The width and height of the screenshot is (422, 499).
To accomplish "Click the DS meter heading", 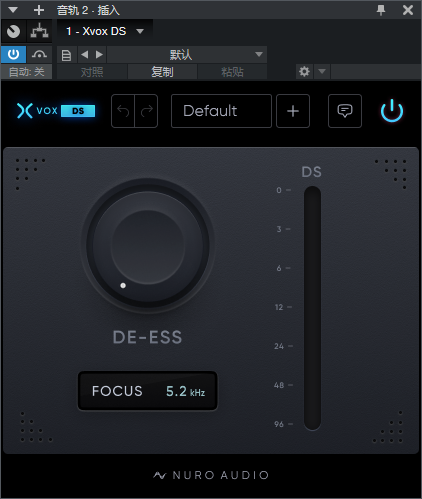I will [311, 172].
